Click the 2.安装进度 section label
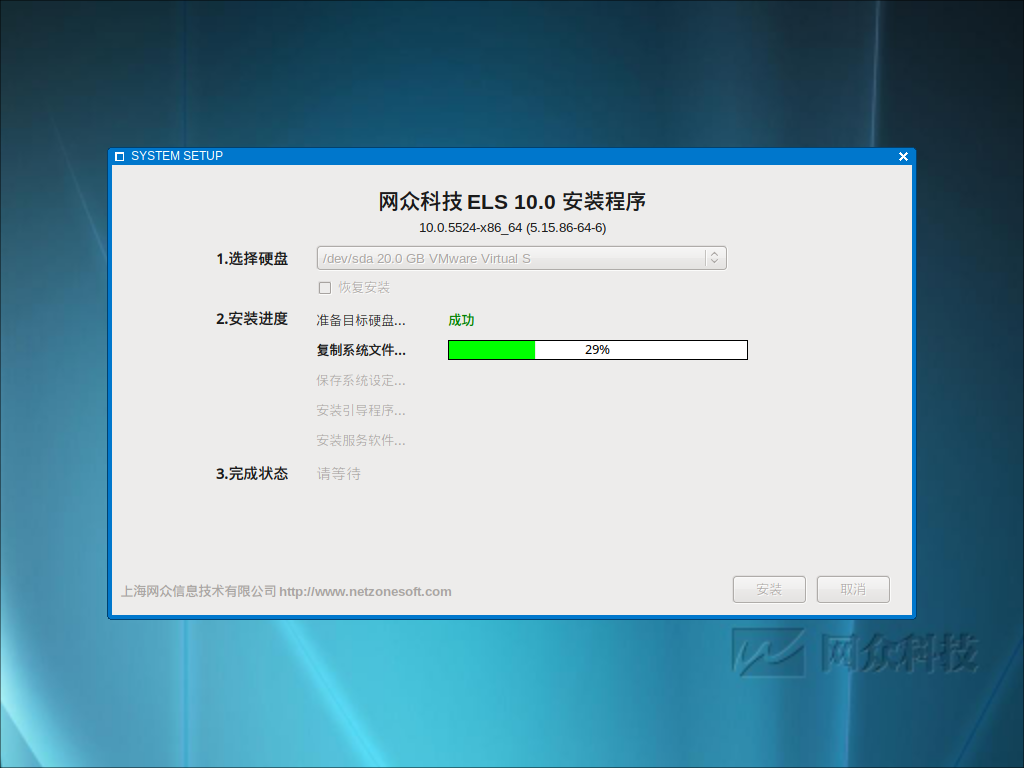This screenshot has width=1024, height=768. [252, 319]
